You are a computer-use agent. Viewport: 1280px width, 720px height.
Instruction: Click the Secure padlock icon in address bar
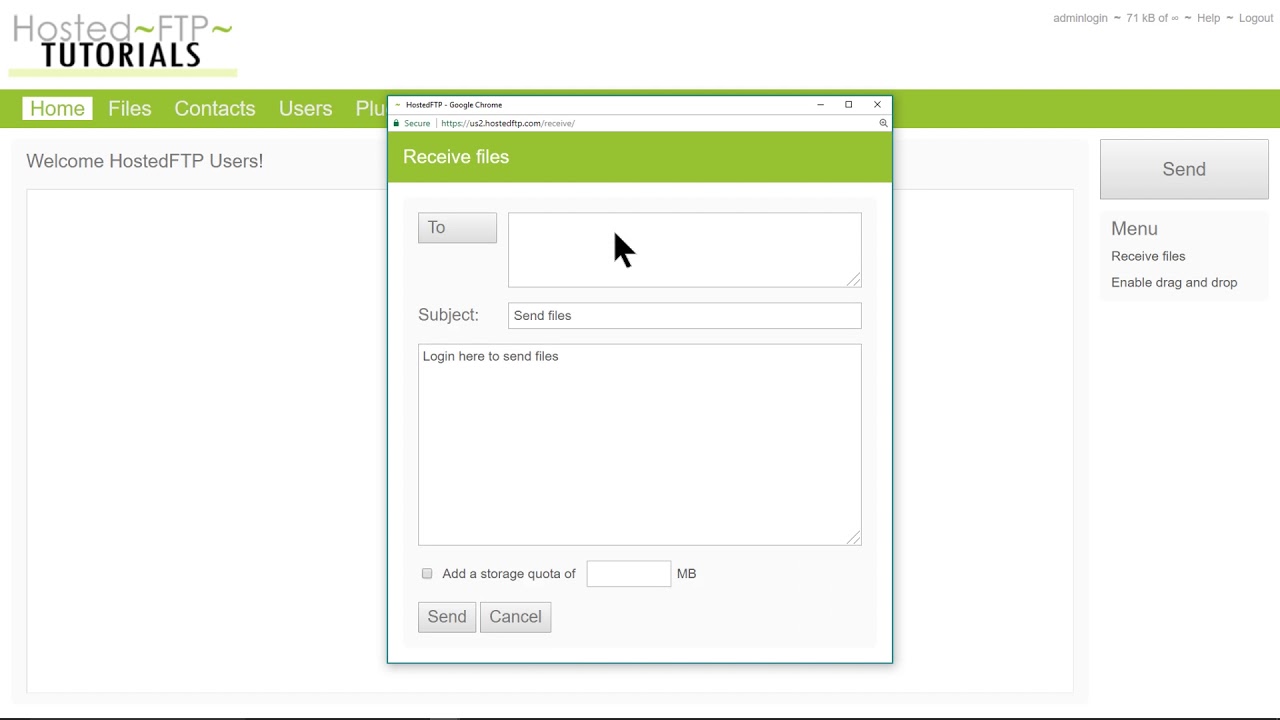396,123
